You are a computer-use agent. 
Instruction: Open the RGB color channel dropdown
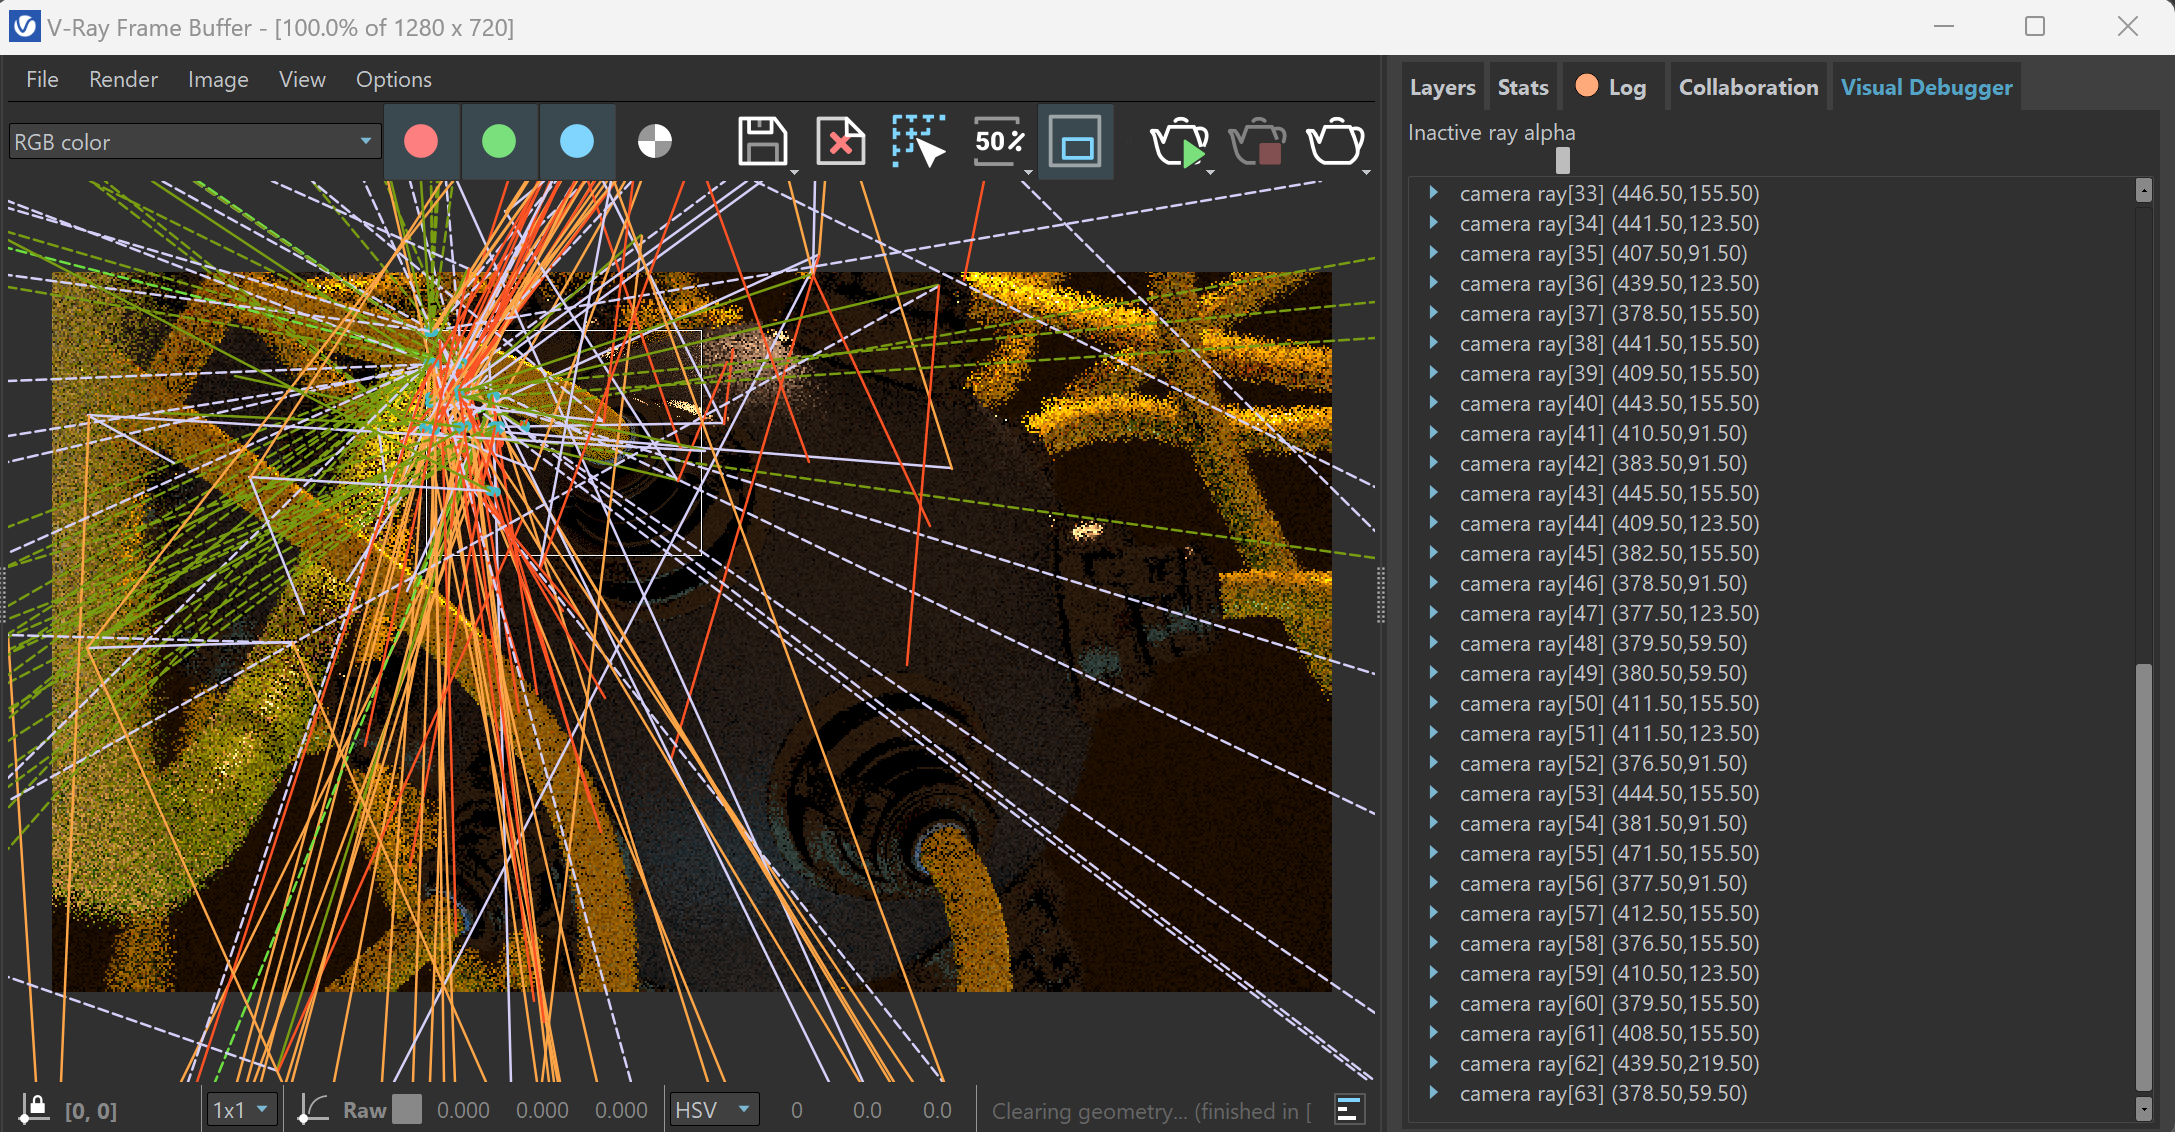tap(195, 142)
